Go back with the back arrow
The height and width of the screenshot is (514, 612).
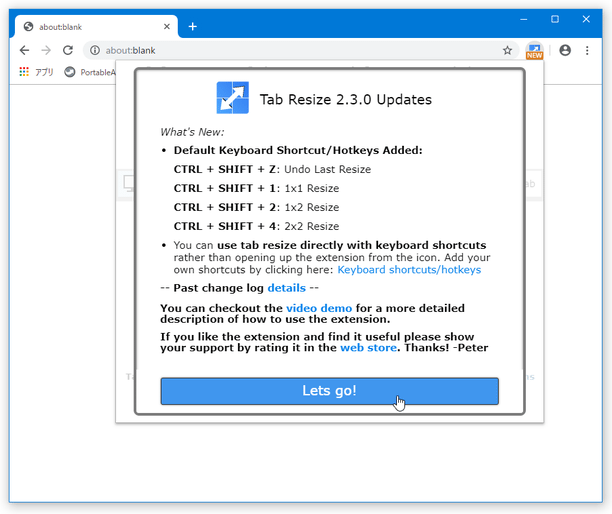[24, 50]
